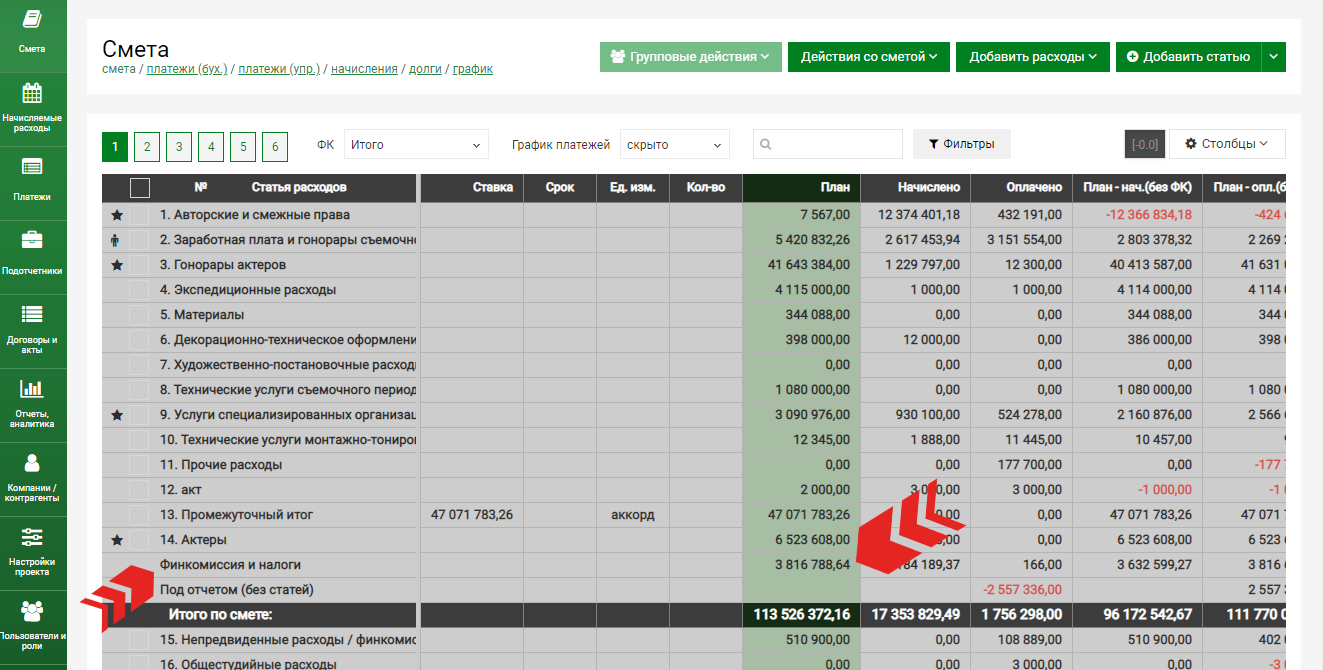The width and height of the screenshot is (1323, 670).
Task: Open the Смета sidebar section
Action: 32,30
